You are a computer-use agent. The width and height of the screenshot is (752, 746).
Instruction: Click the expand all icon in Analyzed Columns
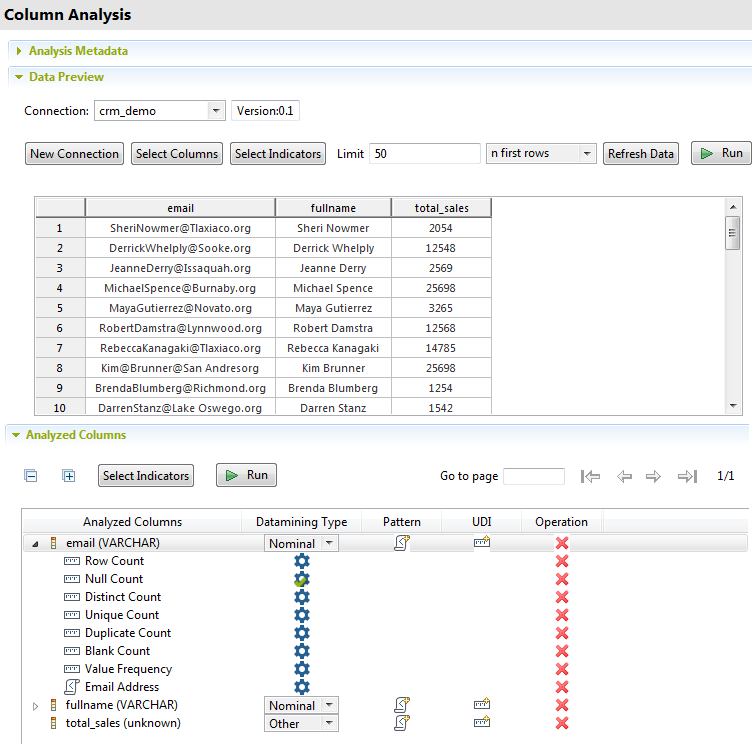point(69,476)
